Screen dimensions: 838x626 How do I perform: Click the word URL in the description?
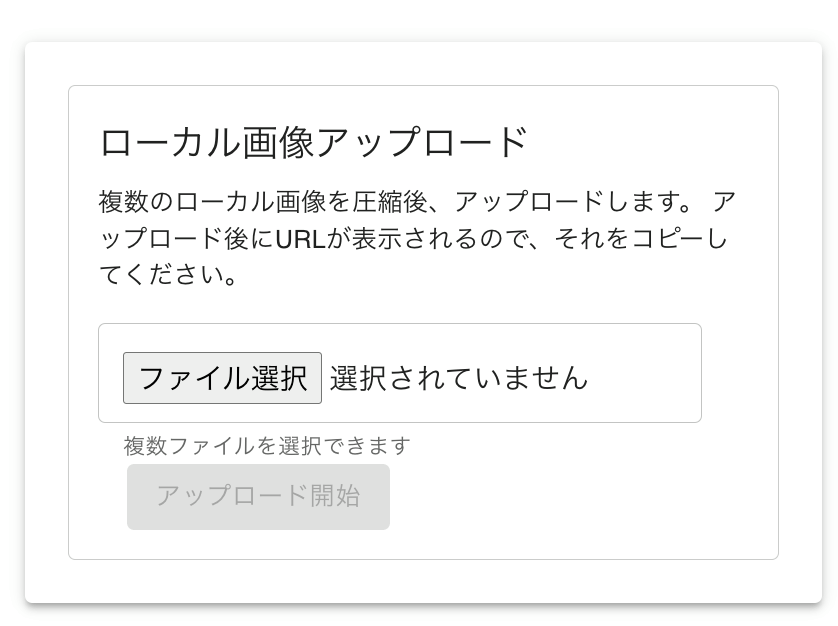point(300,239)
